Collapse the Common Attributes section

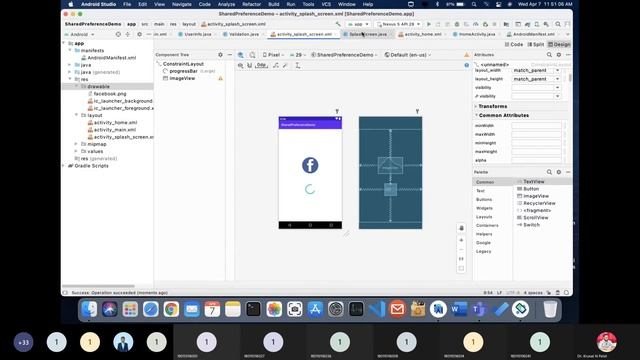pyautogui.click(x=476, y=116)
